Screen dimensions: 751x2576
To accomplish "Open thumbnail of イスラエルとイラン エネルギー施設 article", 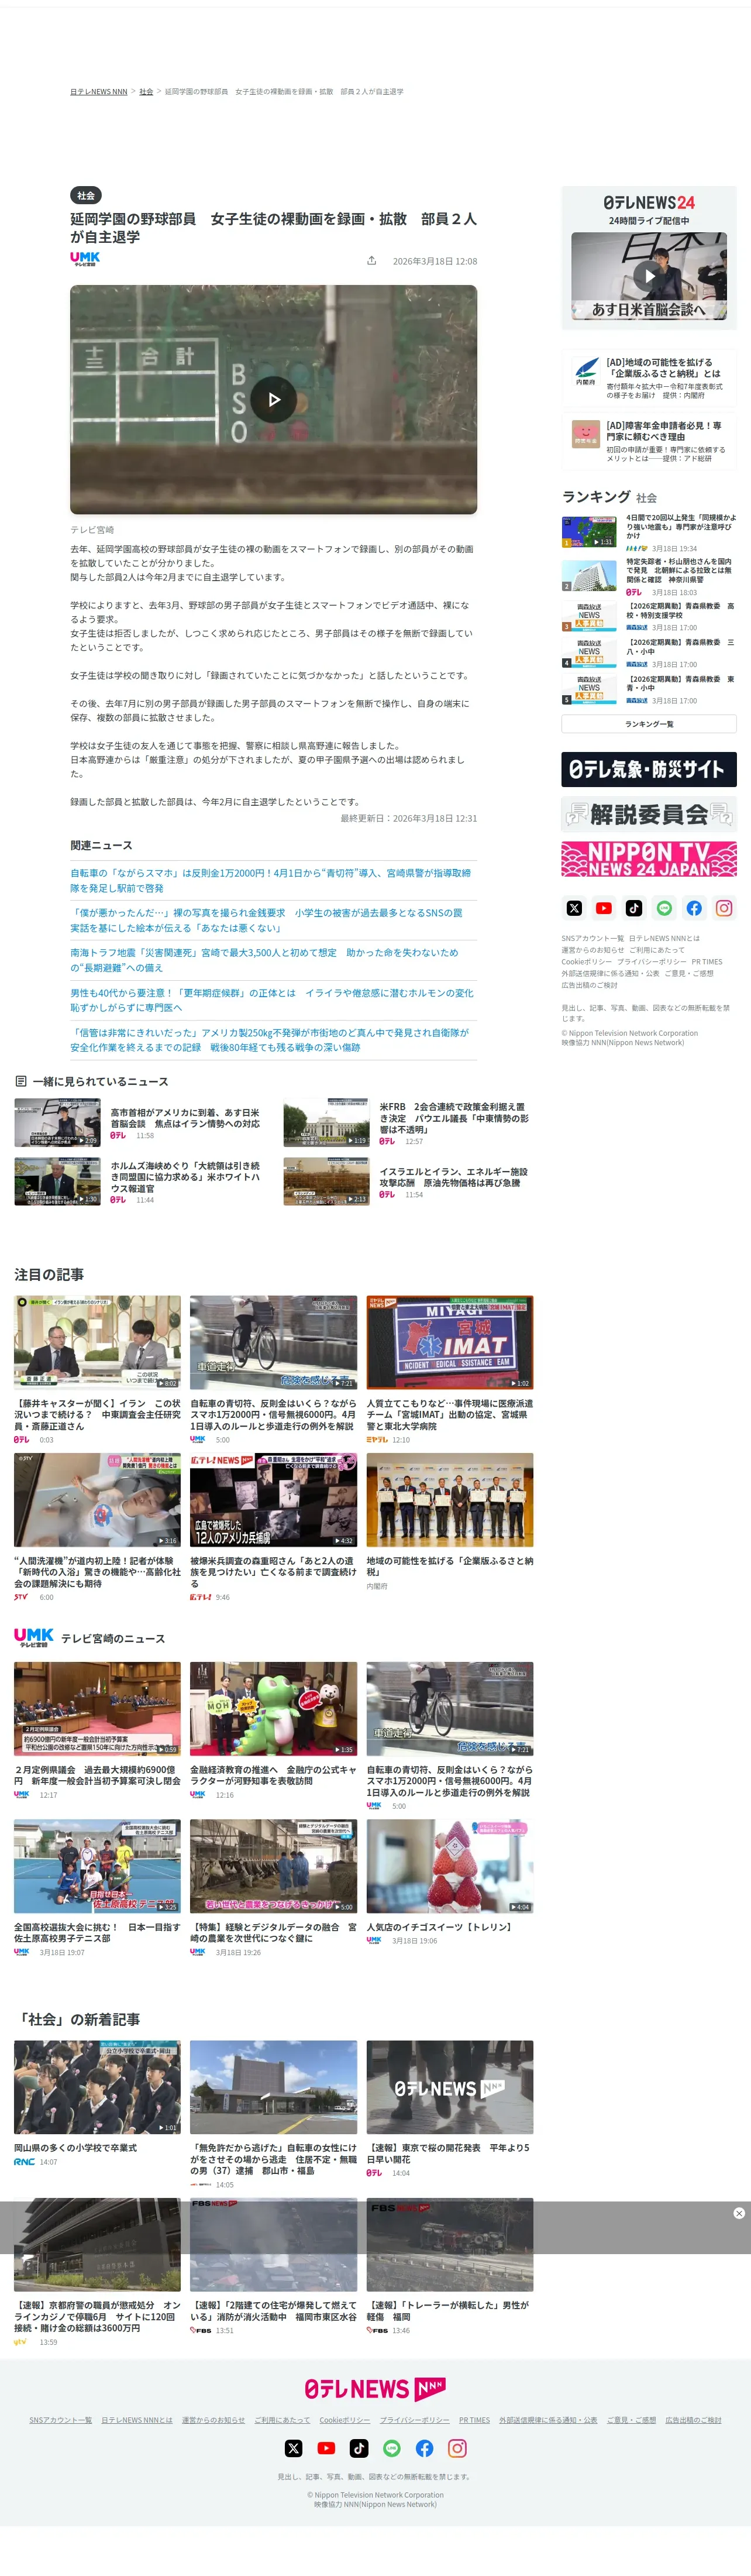I will point(326,1181).
